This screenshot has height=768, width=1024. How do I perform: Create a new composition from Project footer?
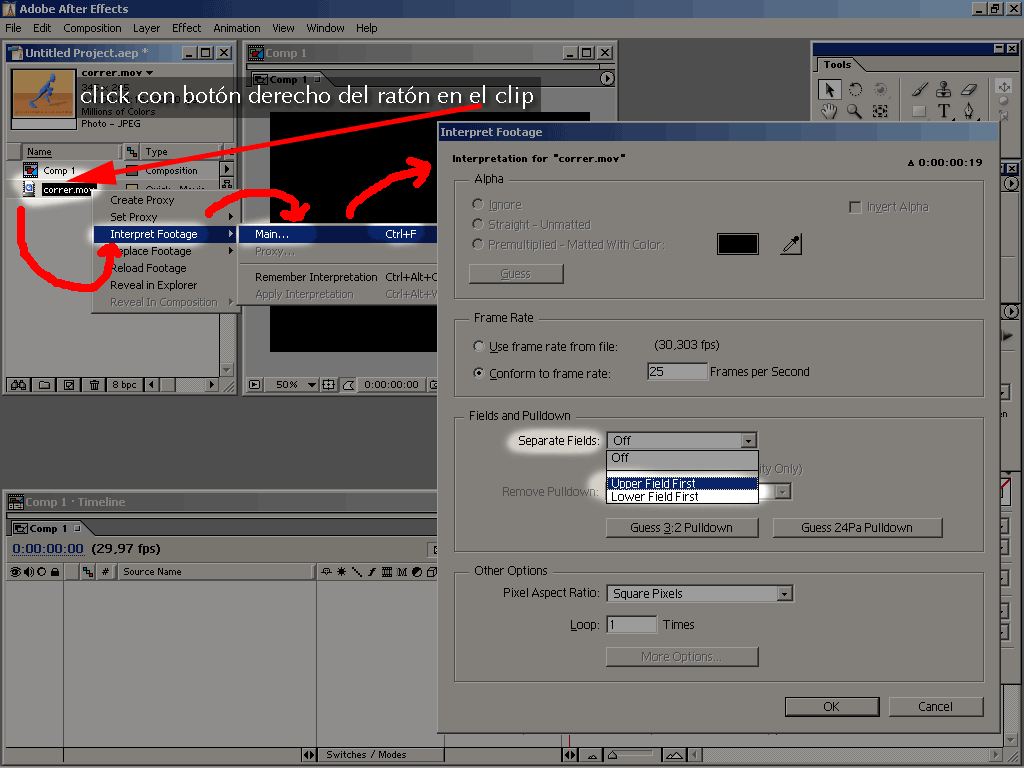click(x=69, y=385)
